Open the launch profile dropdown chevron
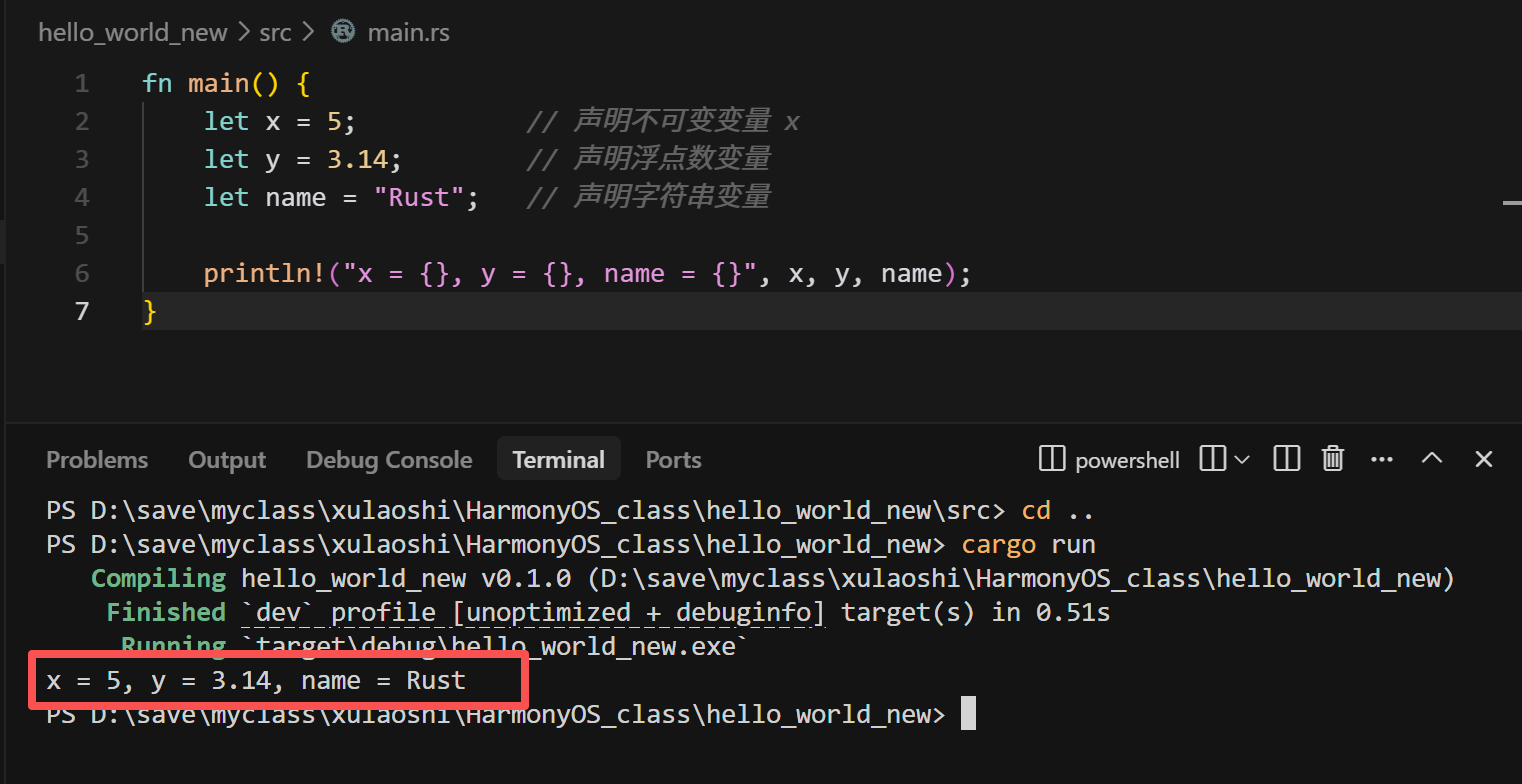 [x=1242, y=460]
